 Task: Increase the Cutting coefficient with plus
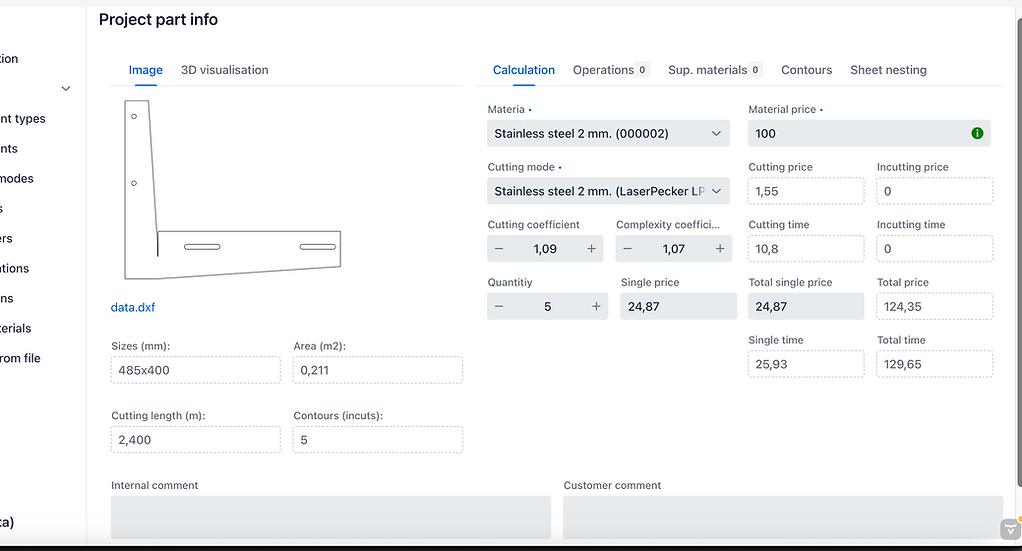point(591,249)
